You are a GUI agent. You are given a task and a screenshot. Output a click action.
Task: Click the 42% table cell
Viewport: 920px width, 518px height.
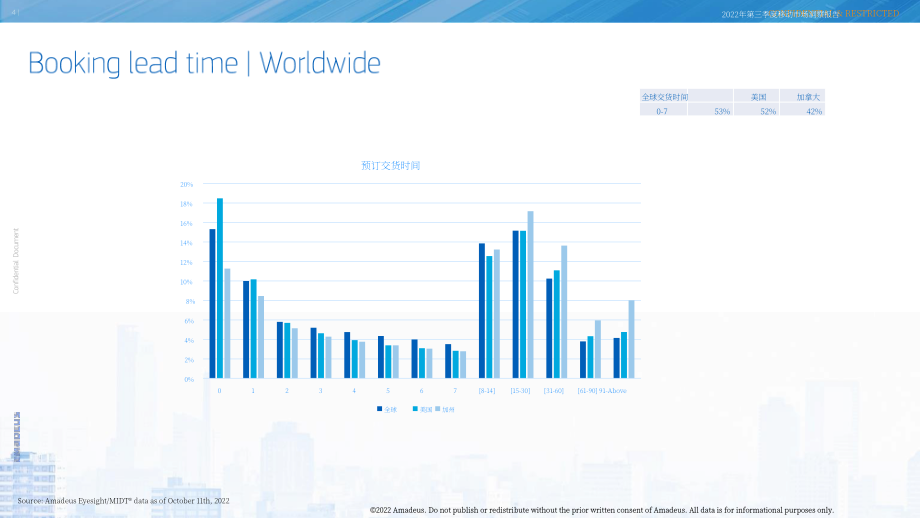802,111
